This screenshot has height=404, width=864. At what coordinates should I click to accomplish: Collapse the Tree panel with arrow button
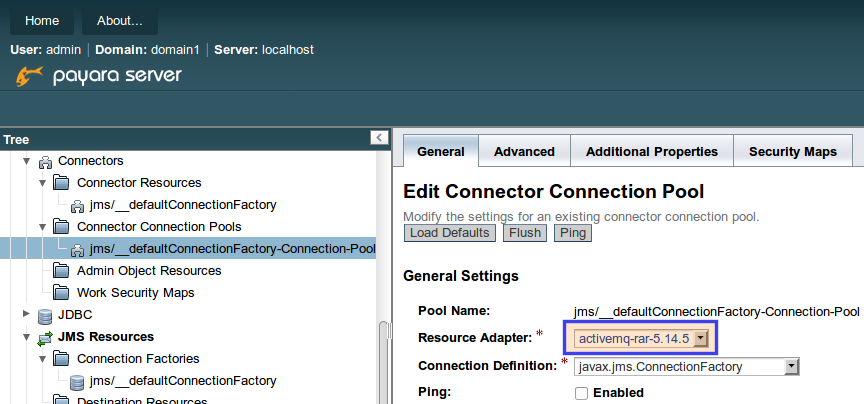tap(379, 138)
